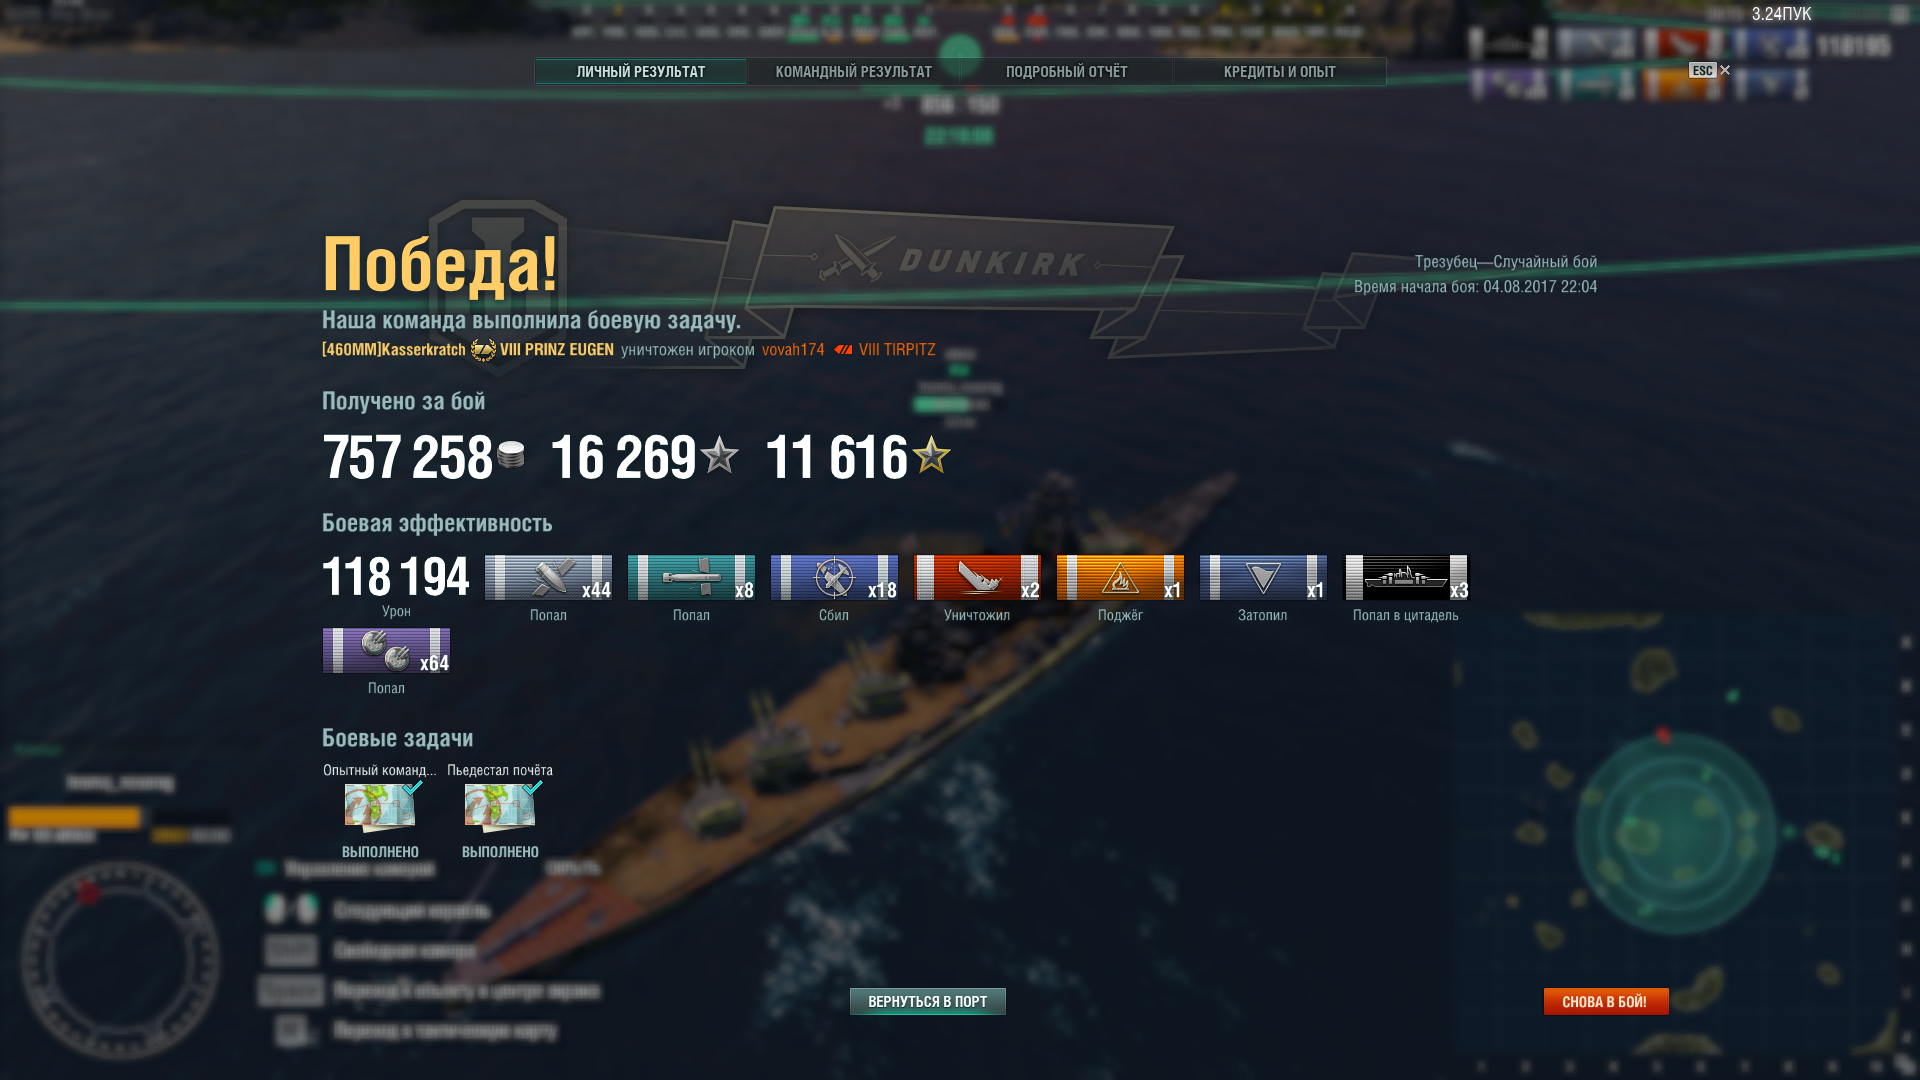Click the gold free XP star icon
The width and height of the screenshot is (1920, 1080).
click(x=931, y=455)
